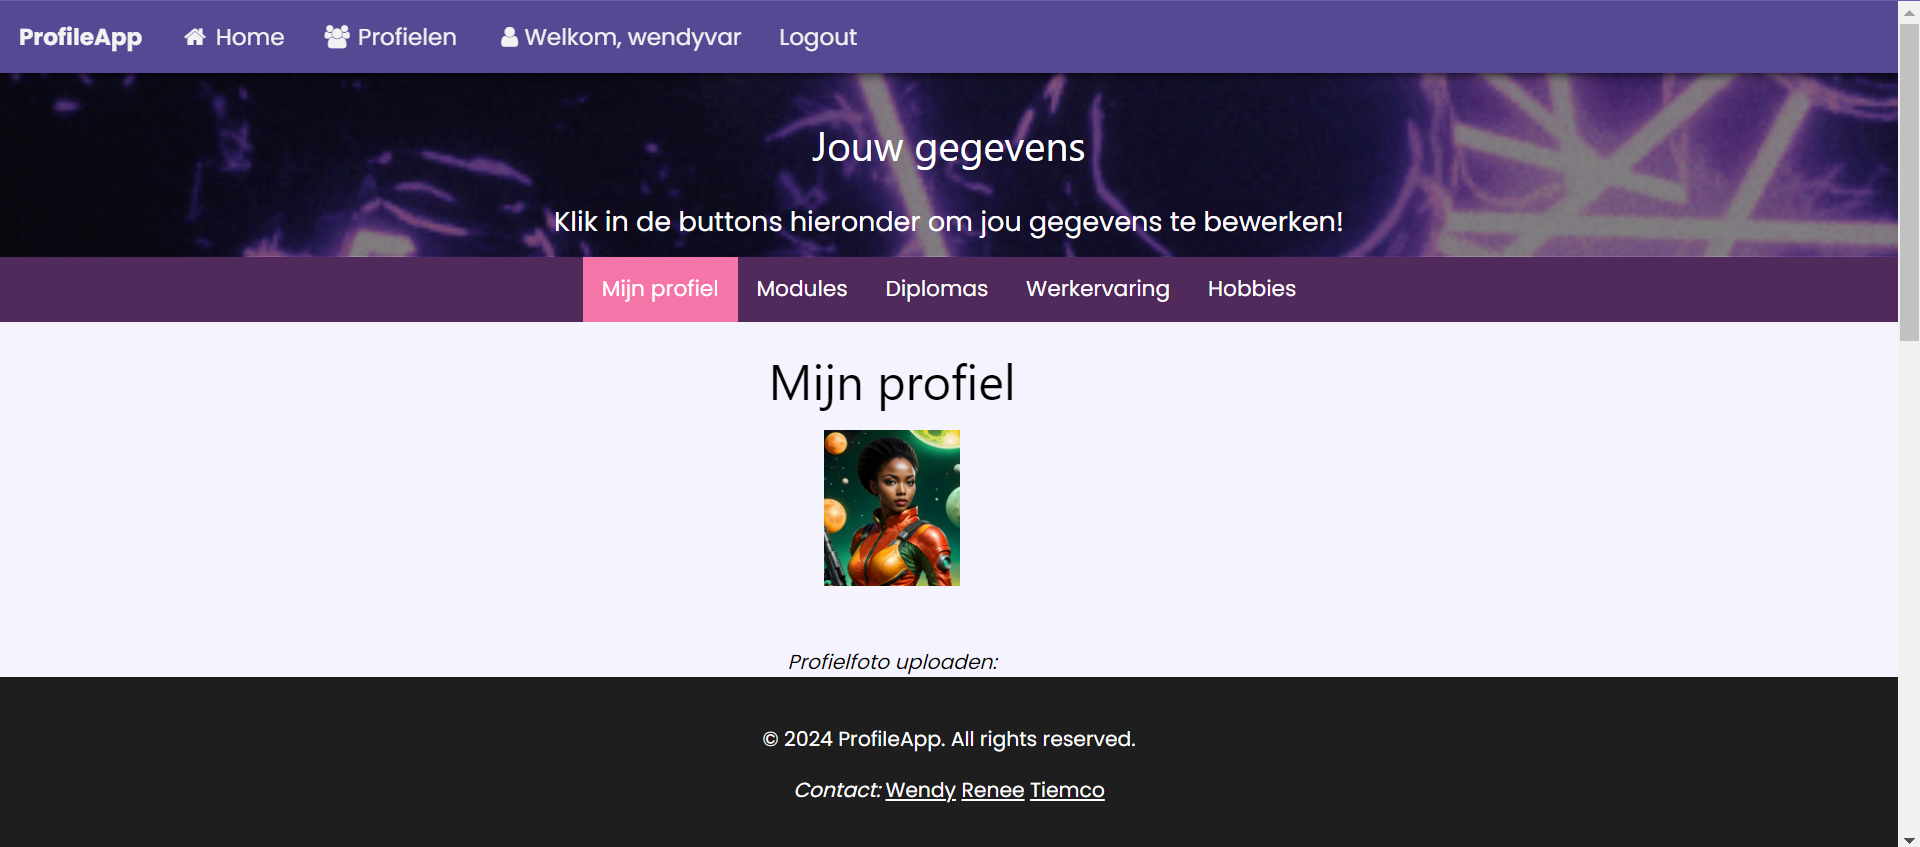Click the profile photo thumbnail

pyautogui.click(x=892, y=508)
